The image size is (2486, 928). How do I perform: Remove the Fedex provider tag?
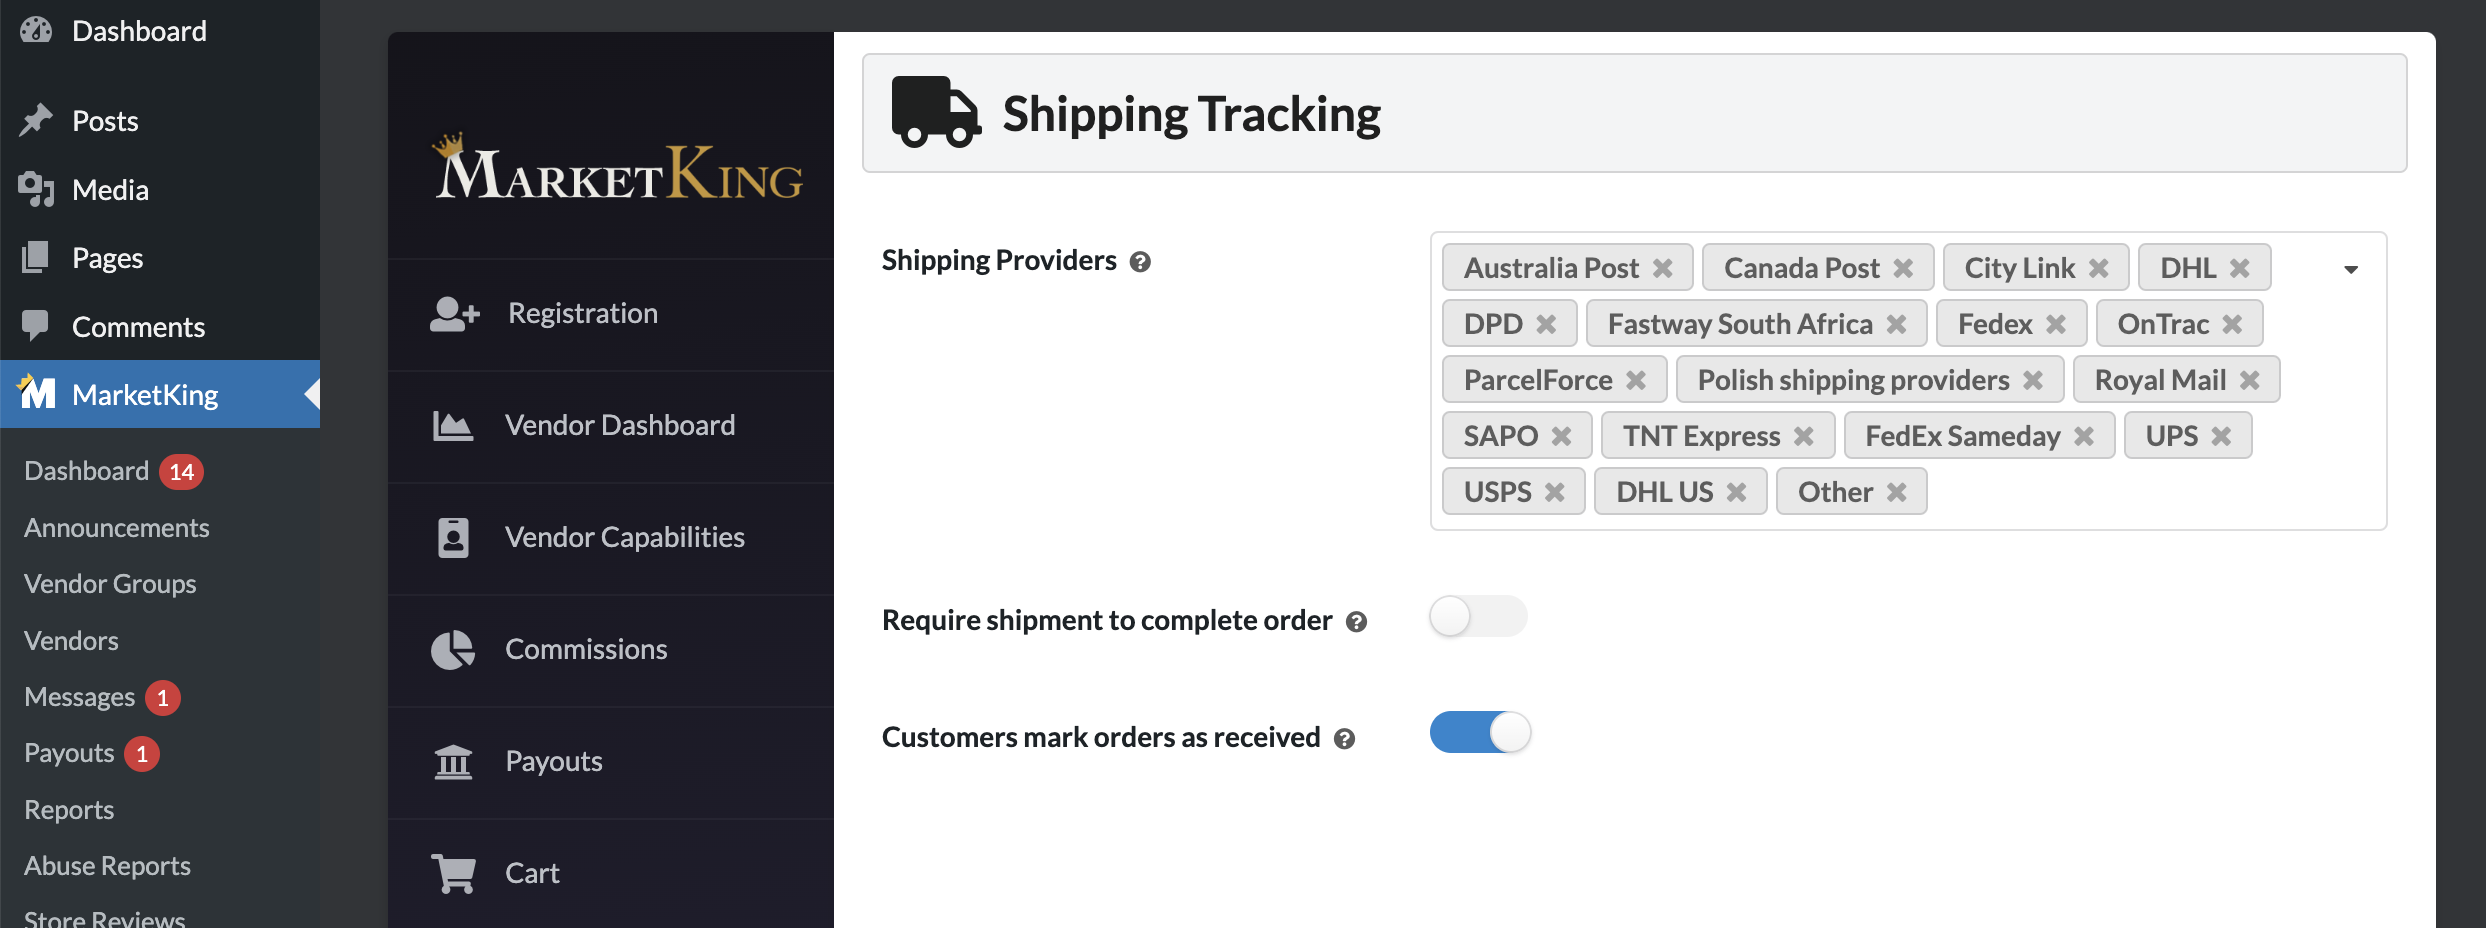(2056, 324)
